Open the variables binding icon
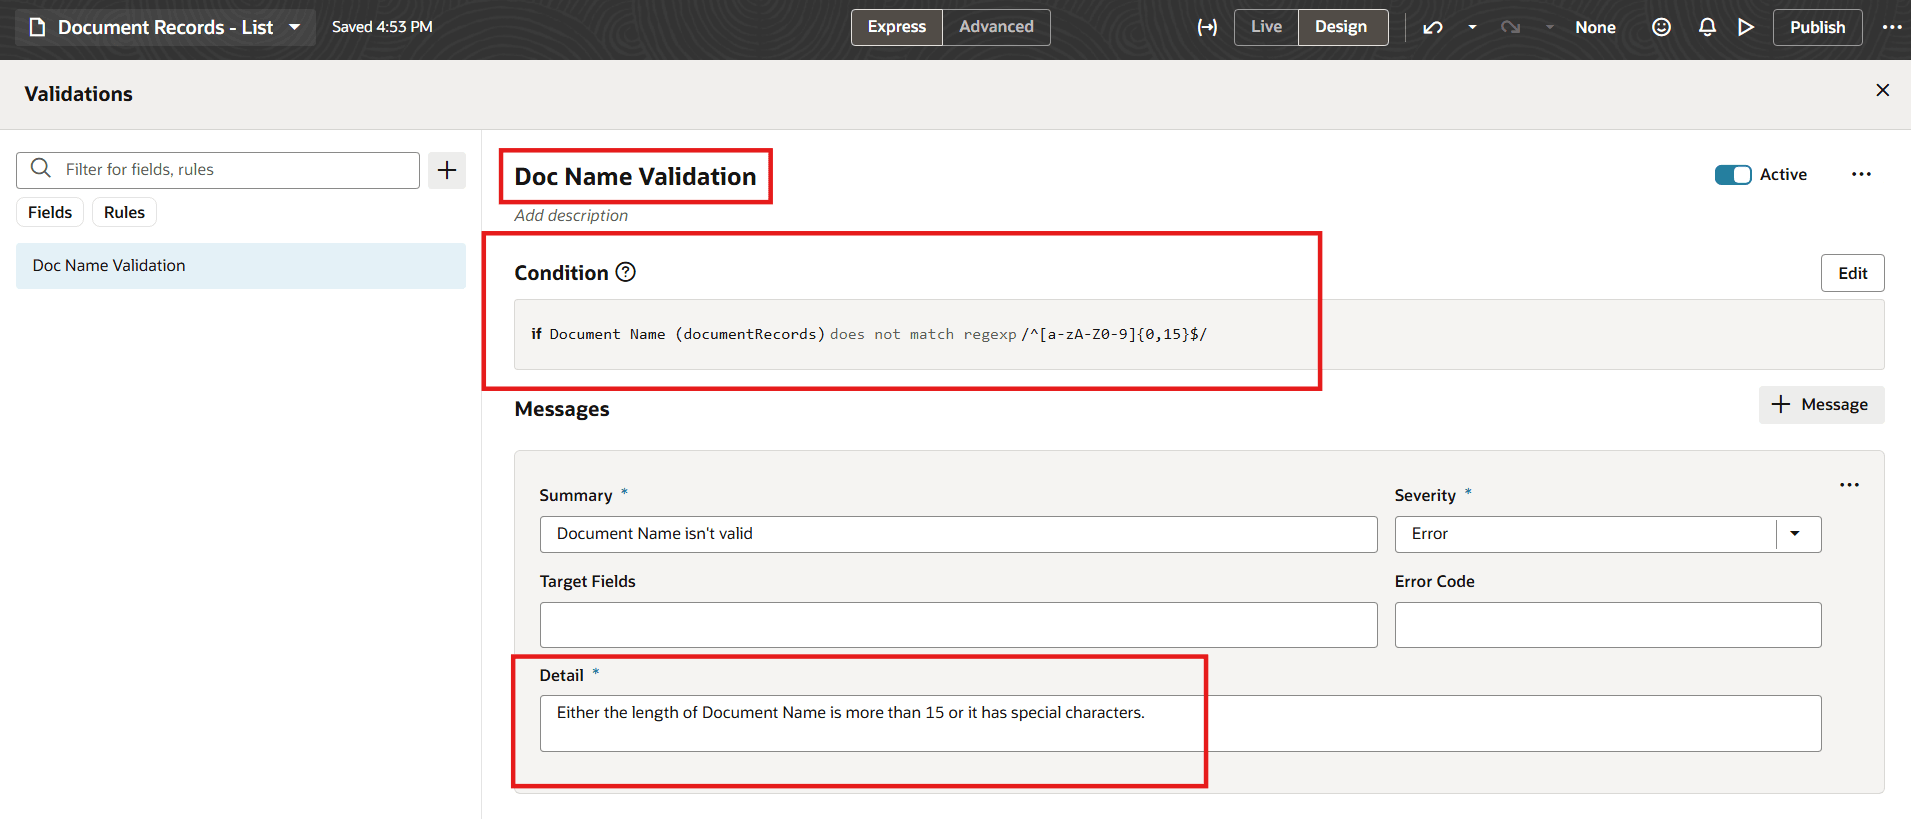Image resolution: width=1911 pixels, height=819 pixels. pos(1207,27)
